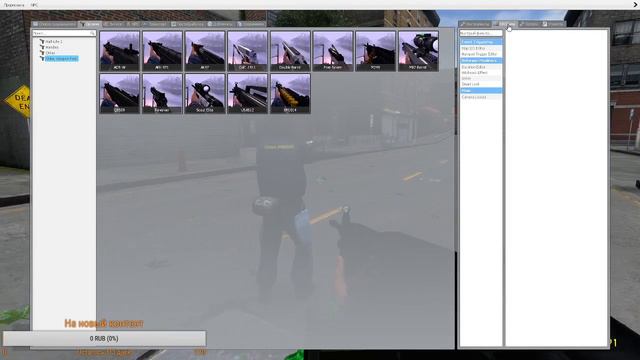Image resolution: width=640 pixels, height=360 pixels.
Task: Select the QBS09 weapon thumbnail
Action: 120,93
